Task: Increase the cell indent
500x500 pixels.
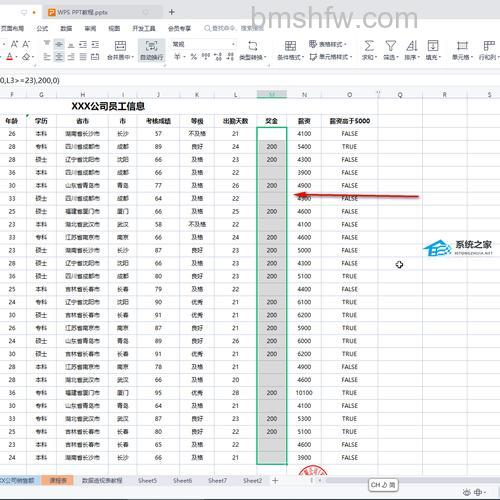Action: 95,44
